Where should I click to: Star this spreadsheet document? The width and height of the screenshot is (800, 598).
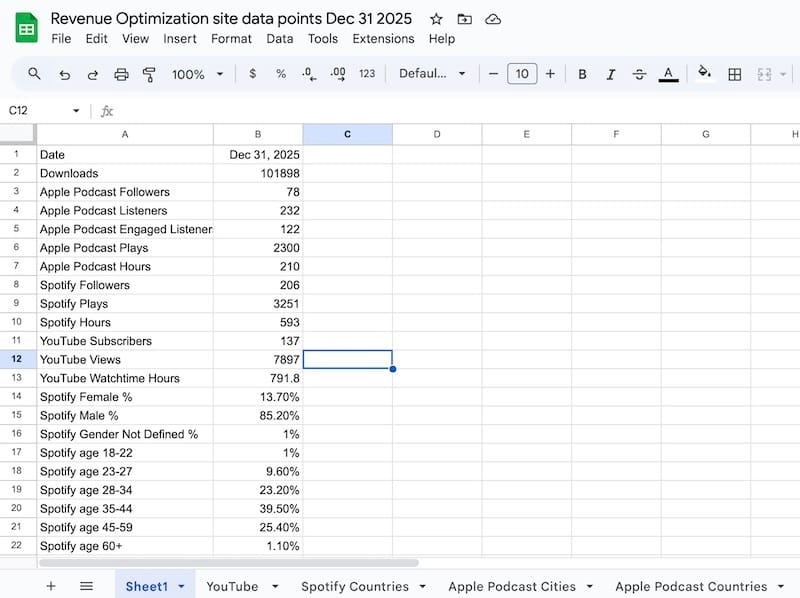point(436,19)
